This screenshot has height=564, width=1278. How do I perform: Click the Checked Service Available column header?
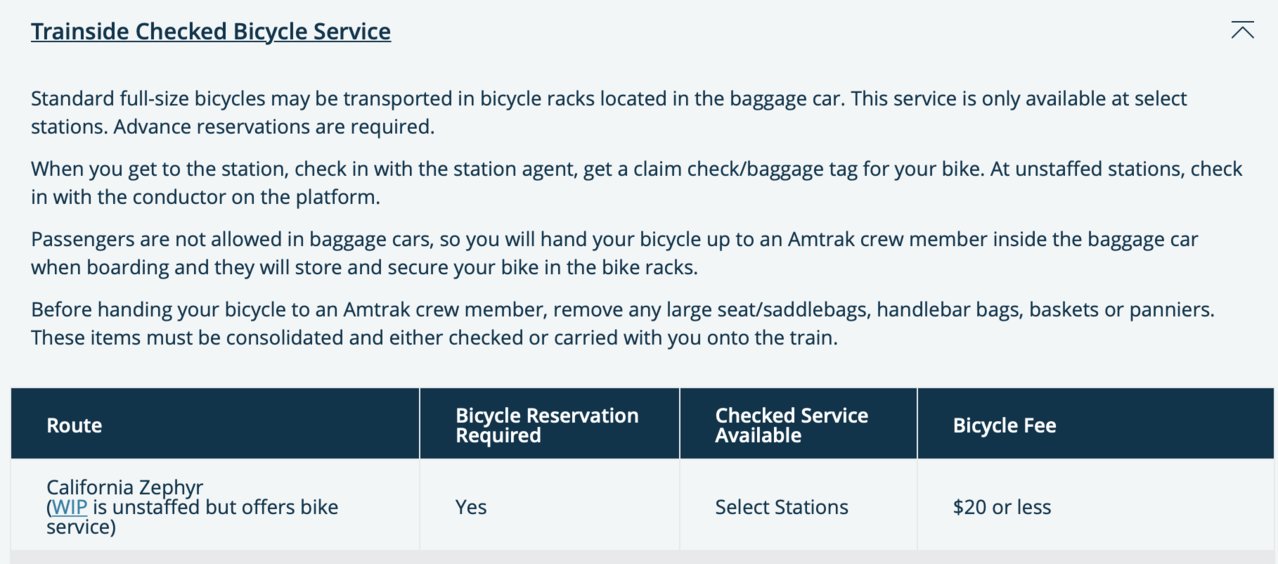pyautogui.click(x=791, y=425)
